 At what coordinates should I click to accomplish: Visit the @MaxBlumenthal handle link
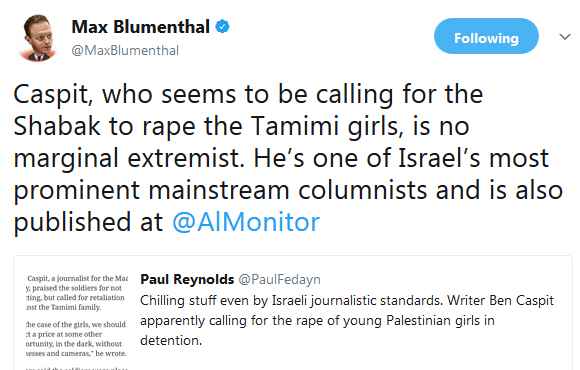click(125, 50)
